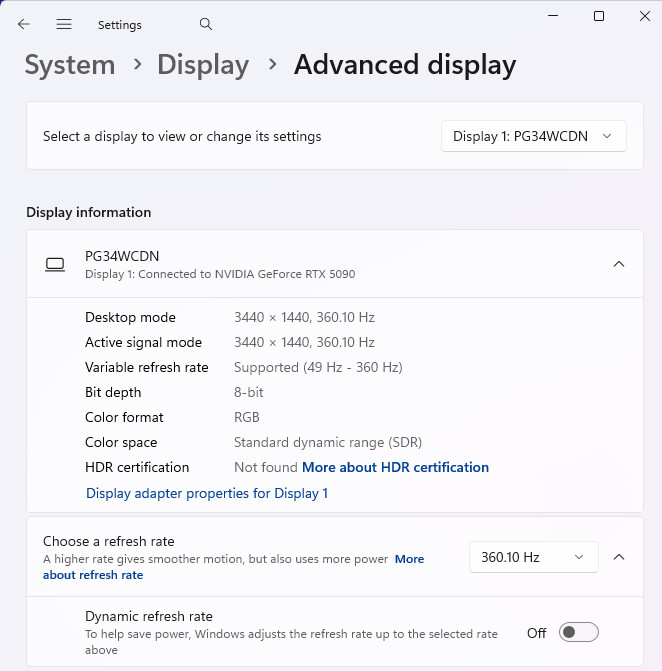Collapse the PG34WCDN display information section
This screenshot has height=671, width=662.
pos(618,264)
